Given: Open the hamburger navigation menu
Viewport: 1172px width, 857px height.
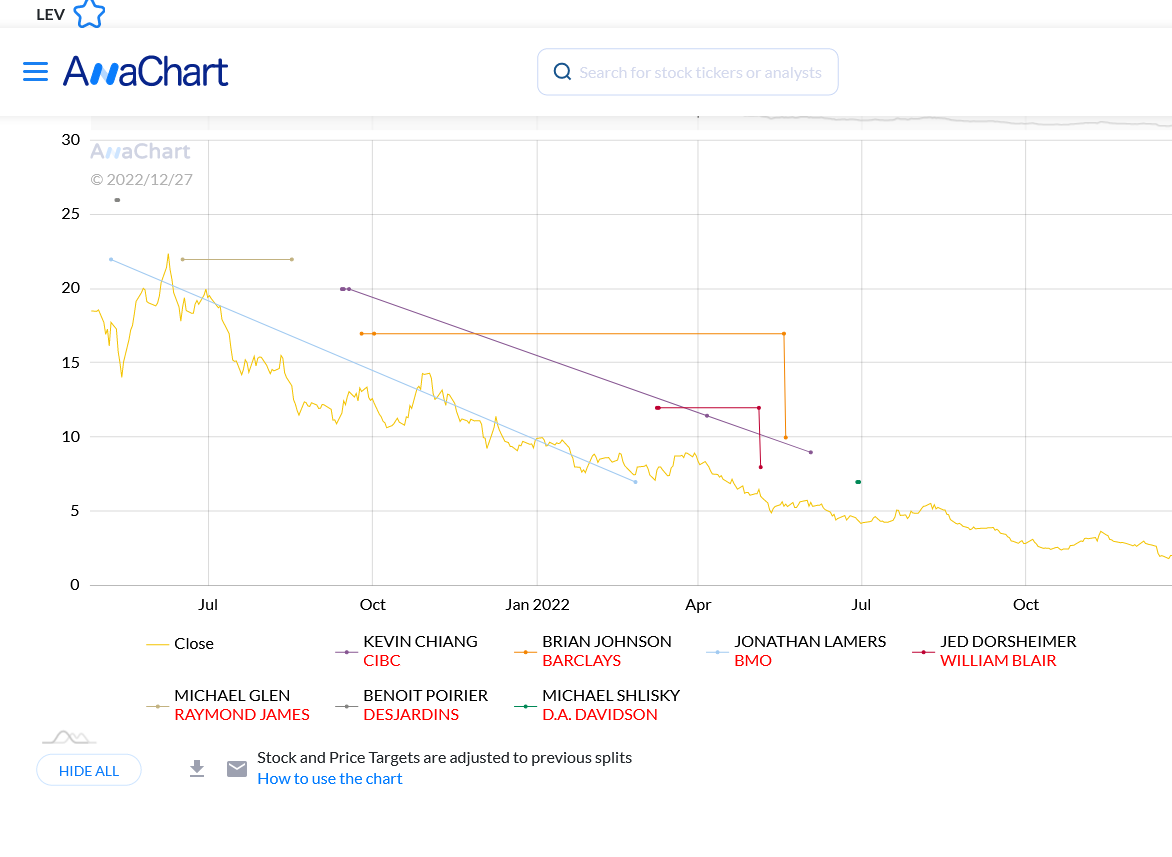Looking at the screenshot, I should pyautogui.click(x=35, y=72).
